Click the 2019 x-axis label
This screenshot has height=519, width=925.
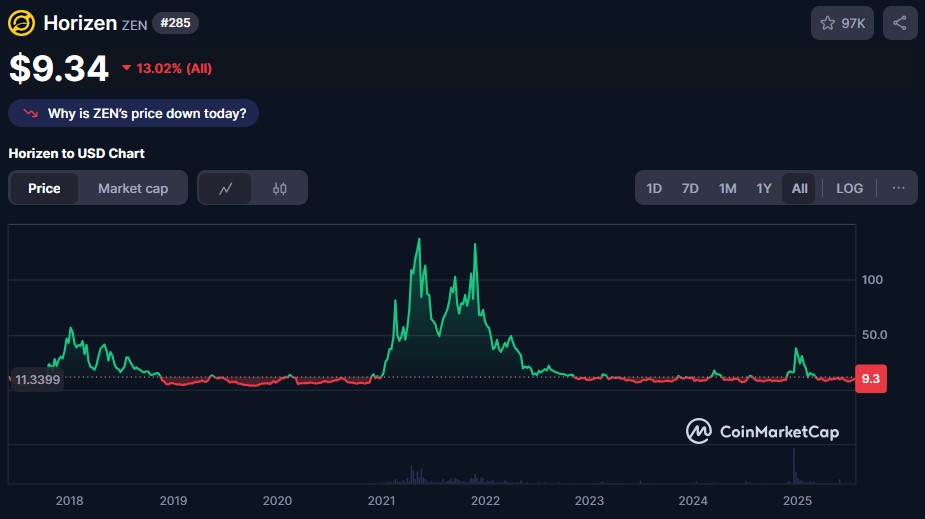click(x=173, y=501)
